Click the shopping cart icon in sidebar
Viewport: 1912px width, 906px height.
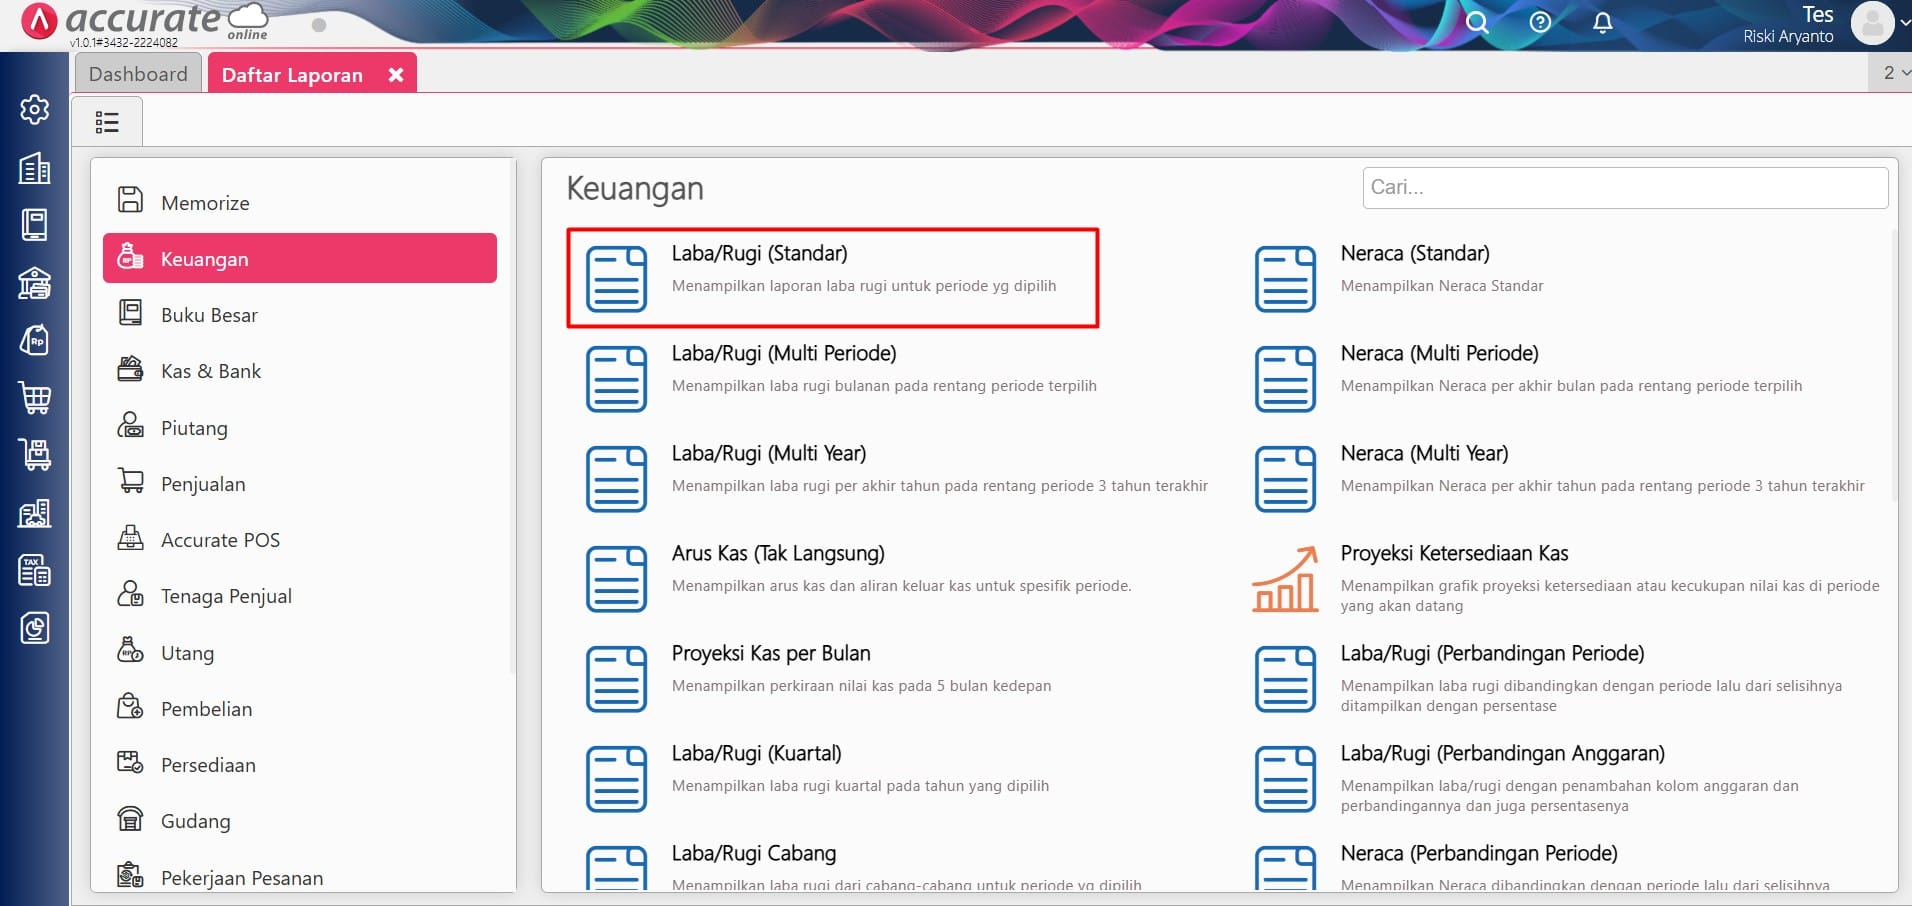[x=34, y=398]
